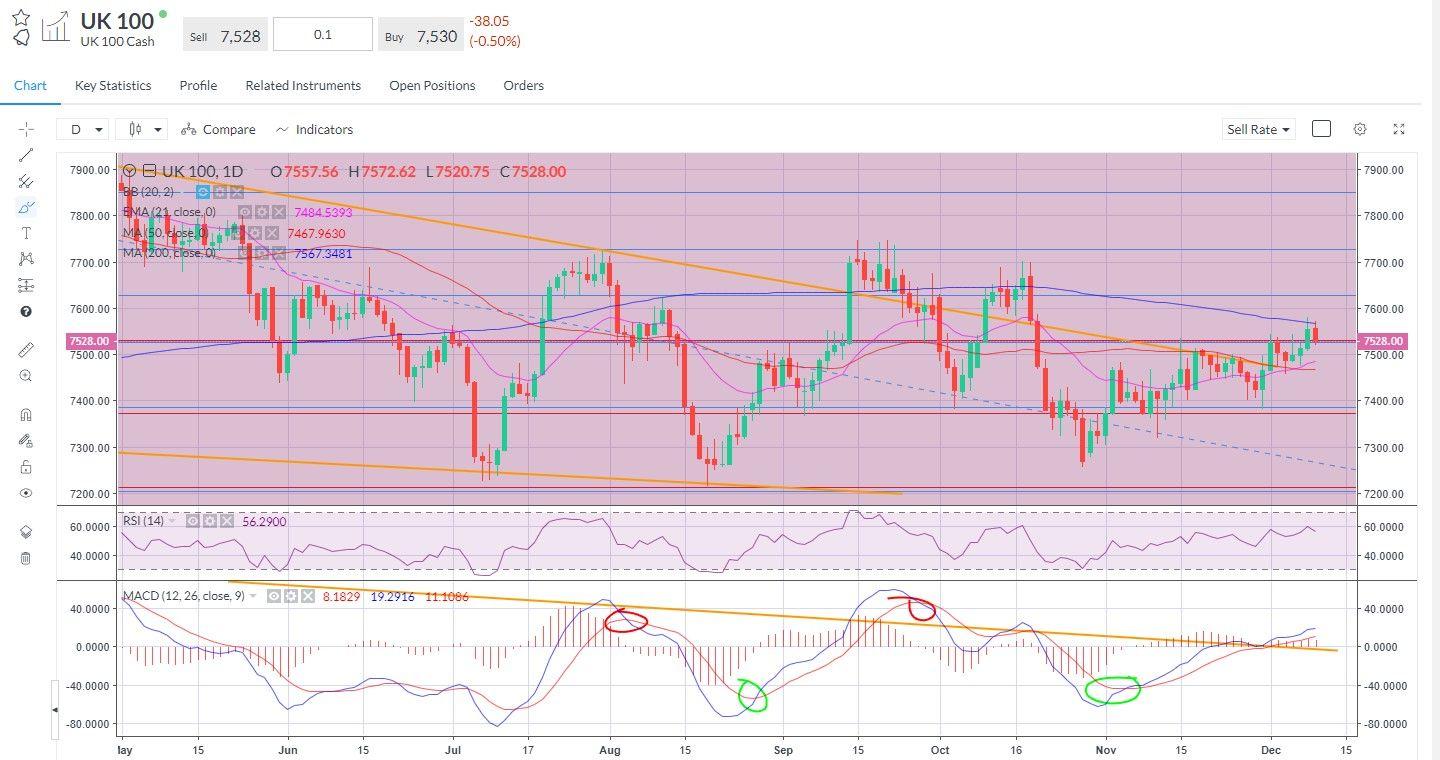Remove the MACD indicator
Viewport: 1440px width, 760px height.
click(308, 596)
